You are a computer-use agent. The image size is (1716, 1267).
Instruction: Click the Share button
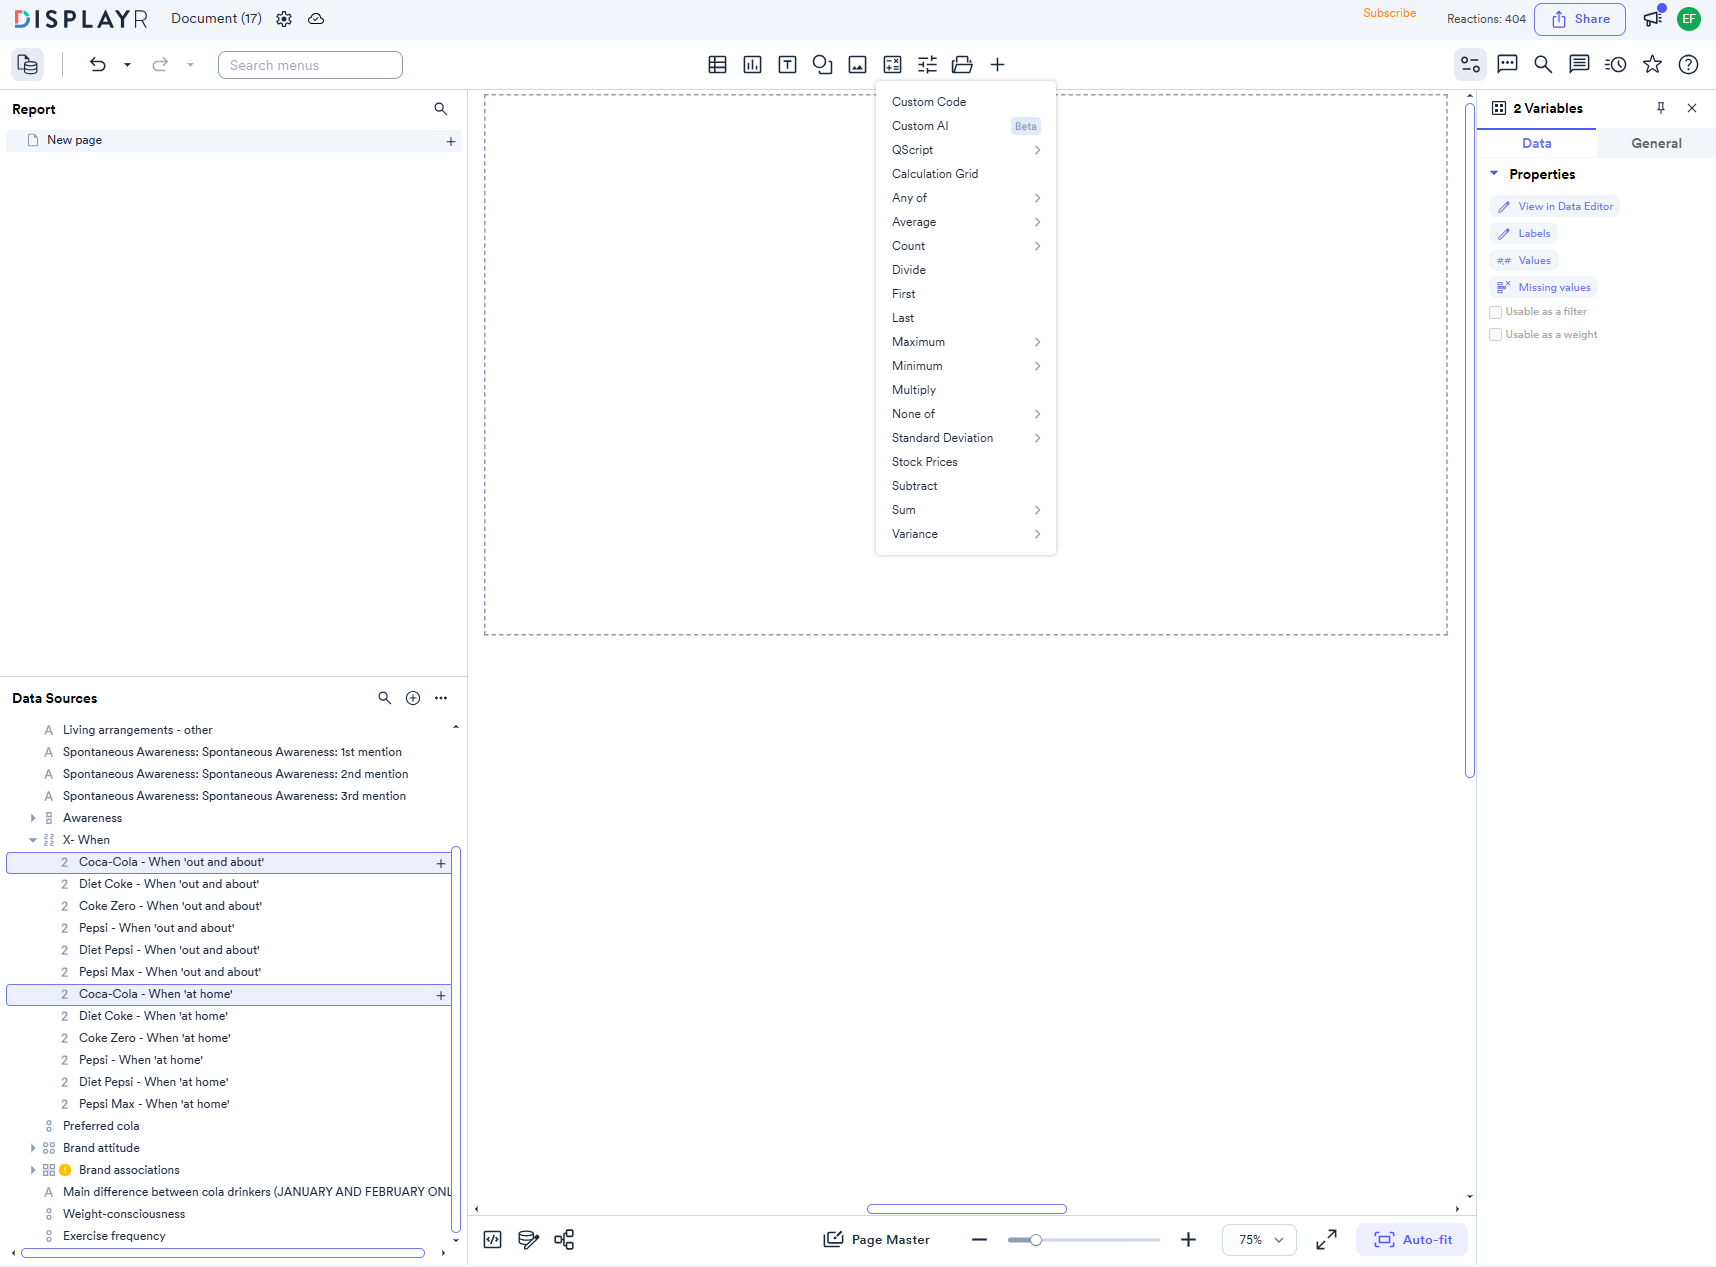tap(1579, 19)
